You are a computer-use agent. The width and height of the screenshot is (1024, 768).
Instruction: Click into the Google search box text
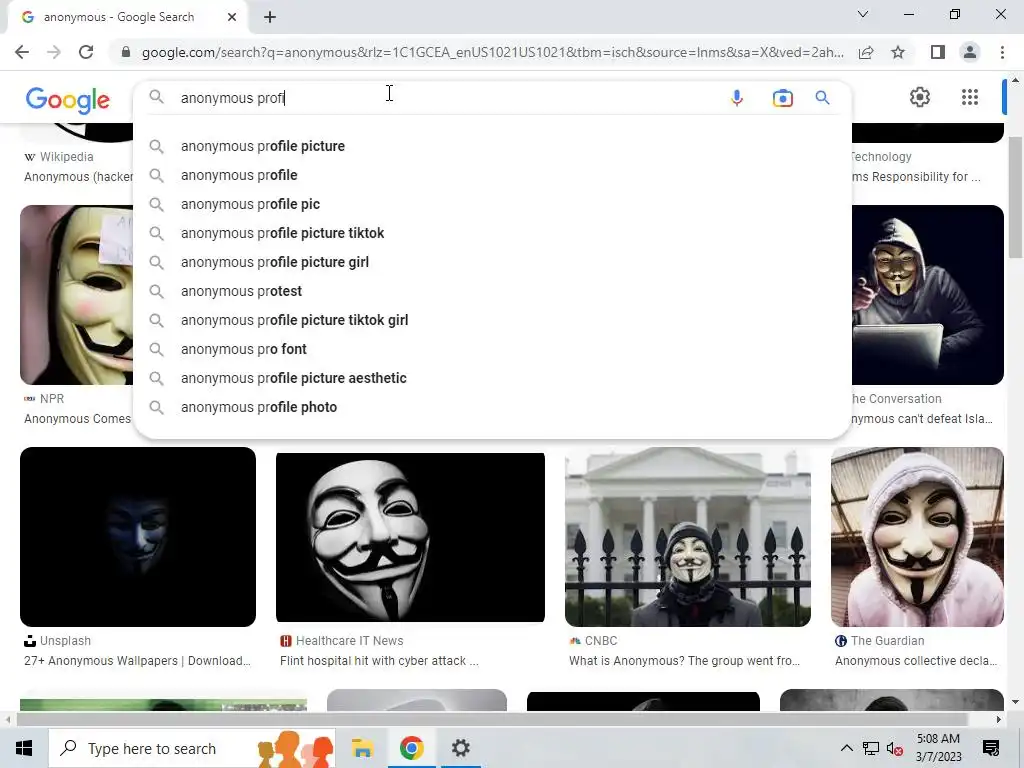[444, 98]
